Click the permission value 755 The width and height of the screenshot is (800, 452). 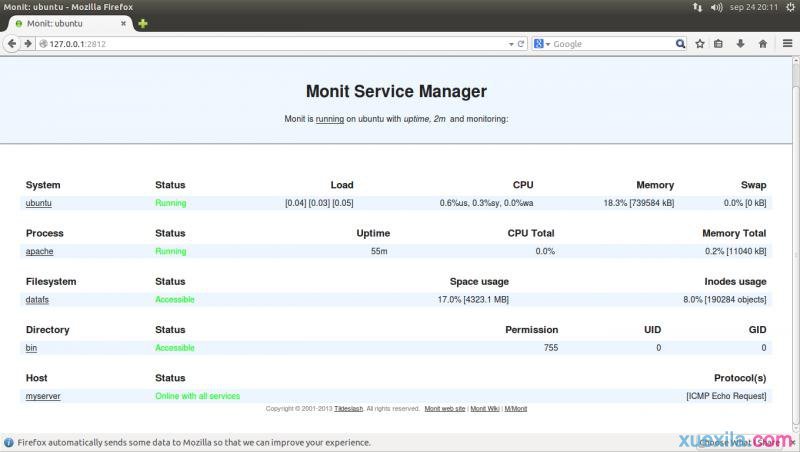(551, 348)
